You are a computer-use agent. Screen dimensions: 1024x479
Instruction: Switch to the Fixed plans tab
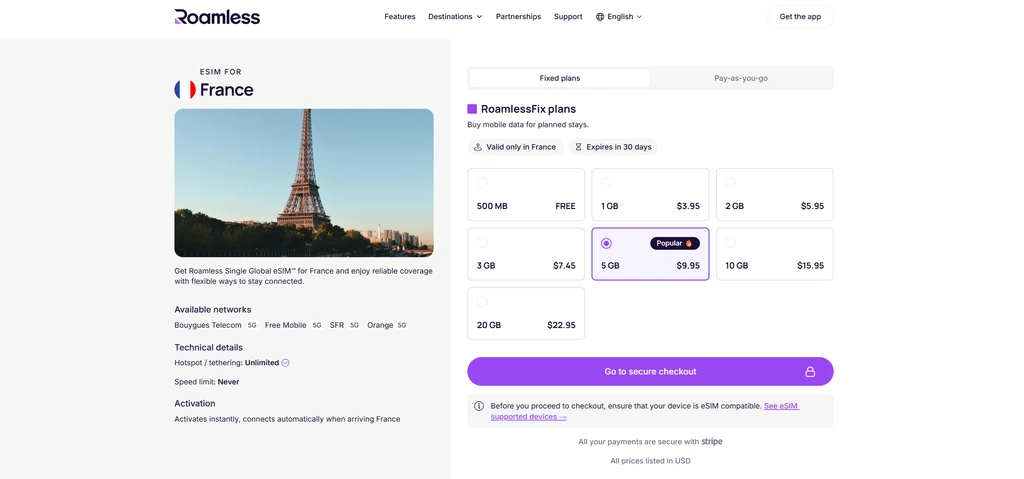point(560,78)
